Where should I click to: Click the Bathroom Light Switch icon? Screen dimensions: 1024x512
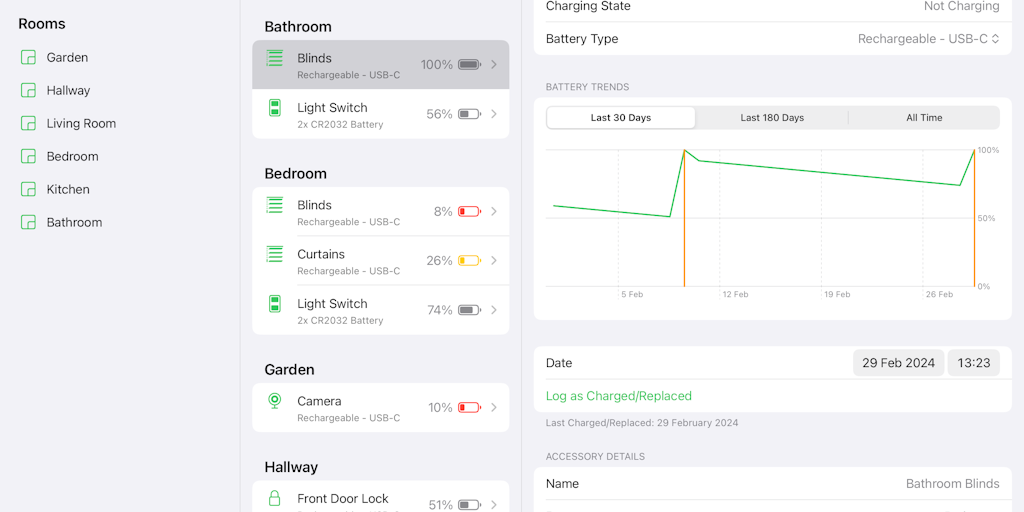275,108
